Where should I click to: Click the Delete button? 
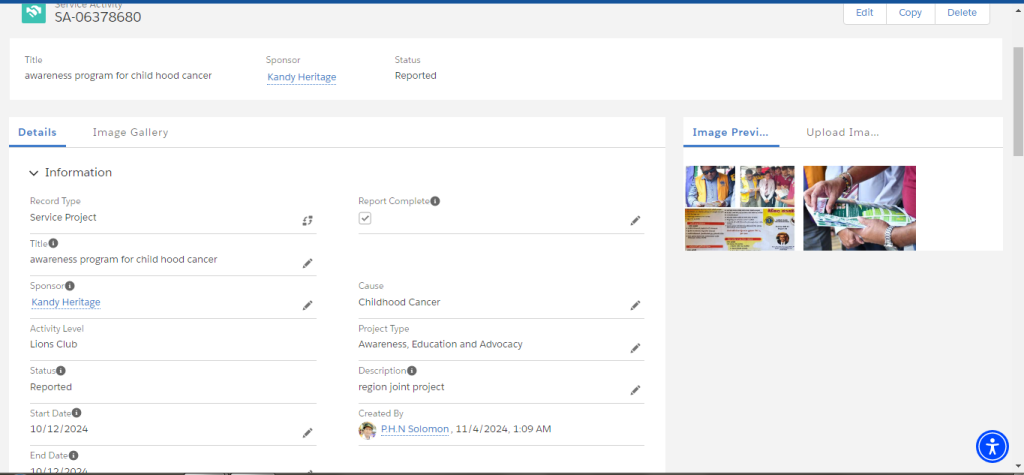click(962, 12)
